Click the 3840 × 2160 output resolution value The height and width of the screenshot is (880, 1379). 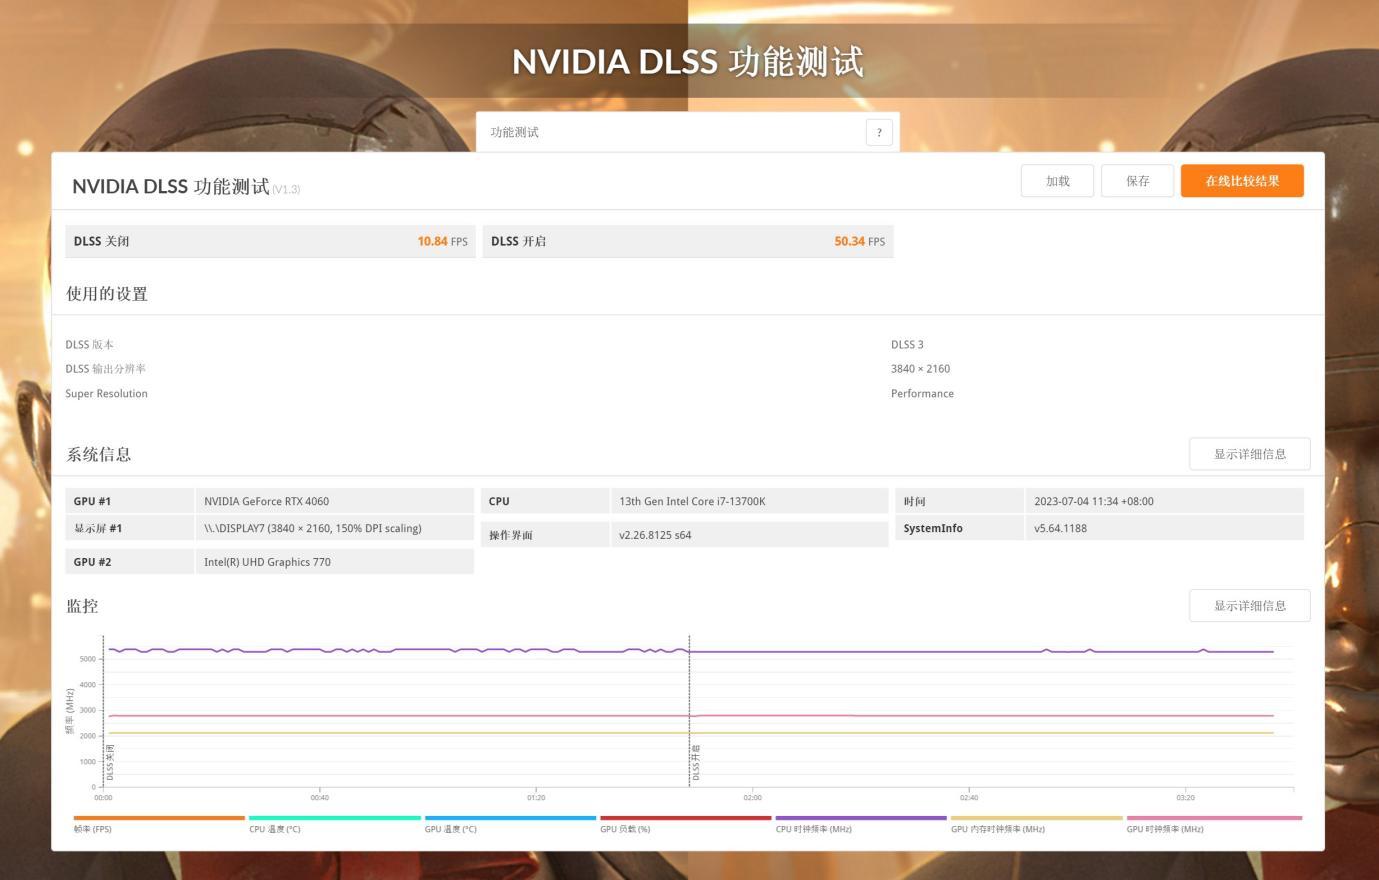tap(920, 369)
